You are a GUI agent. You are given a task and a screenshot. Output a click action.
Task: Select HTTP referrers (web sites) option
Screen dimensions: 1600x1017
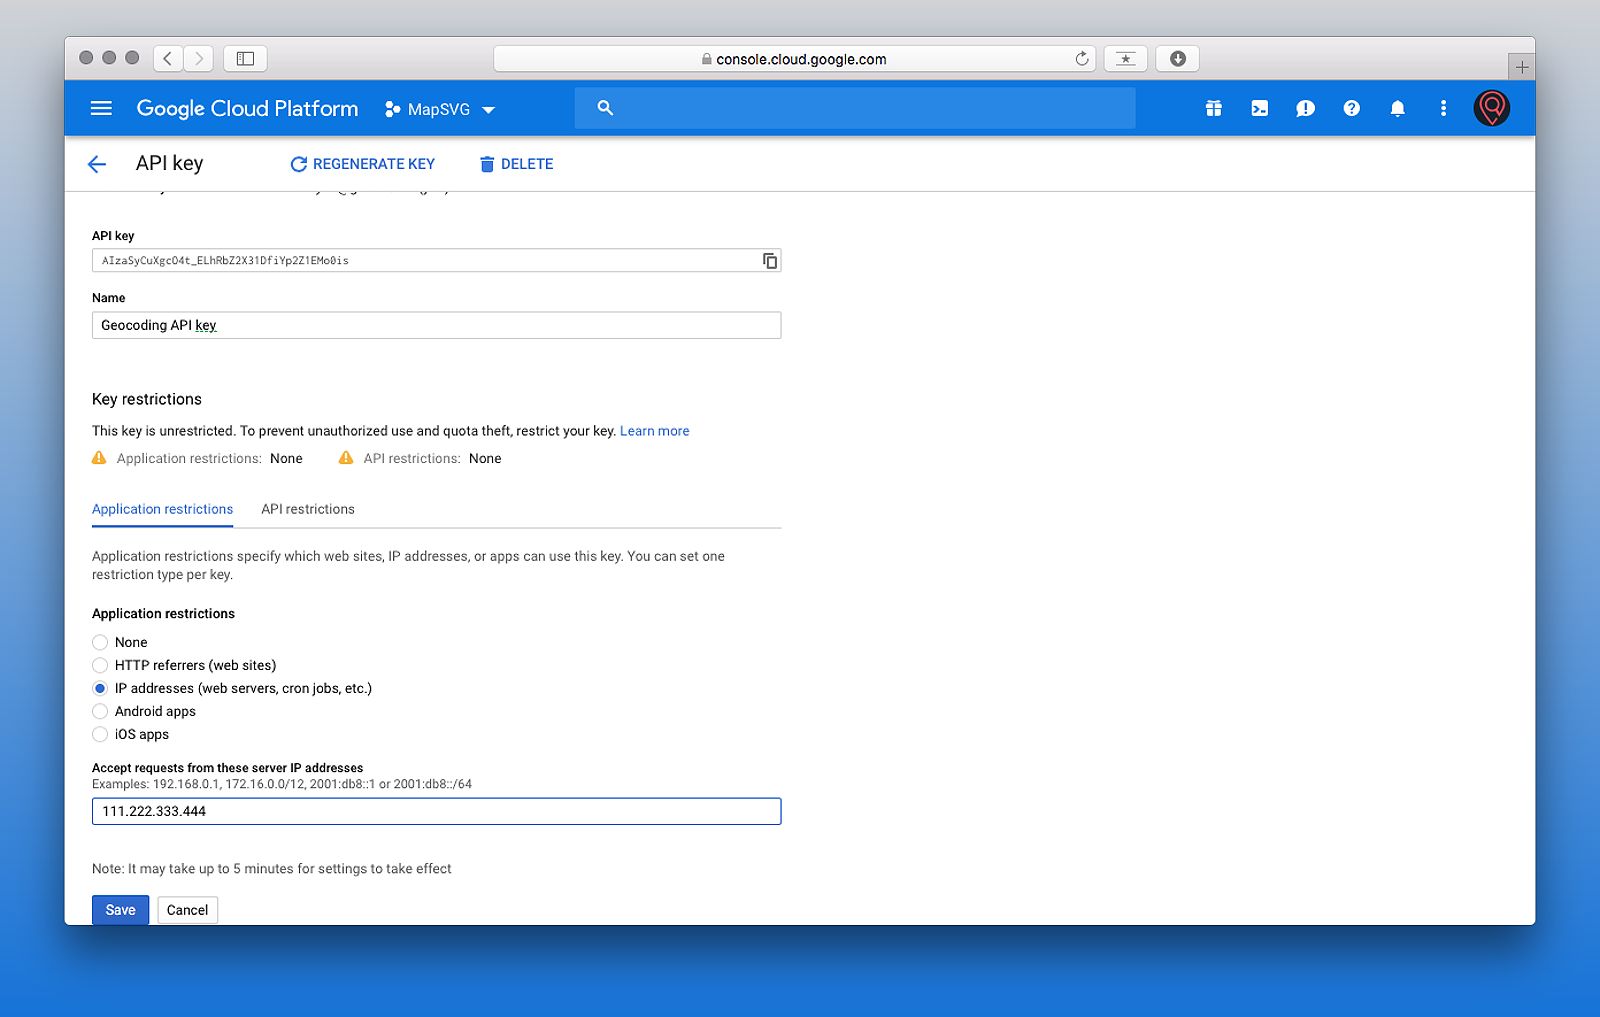coord(100,665)
